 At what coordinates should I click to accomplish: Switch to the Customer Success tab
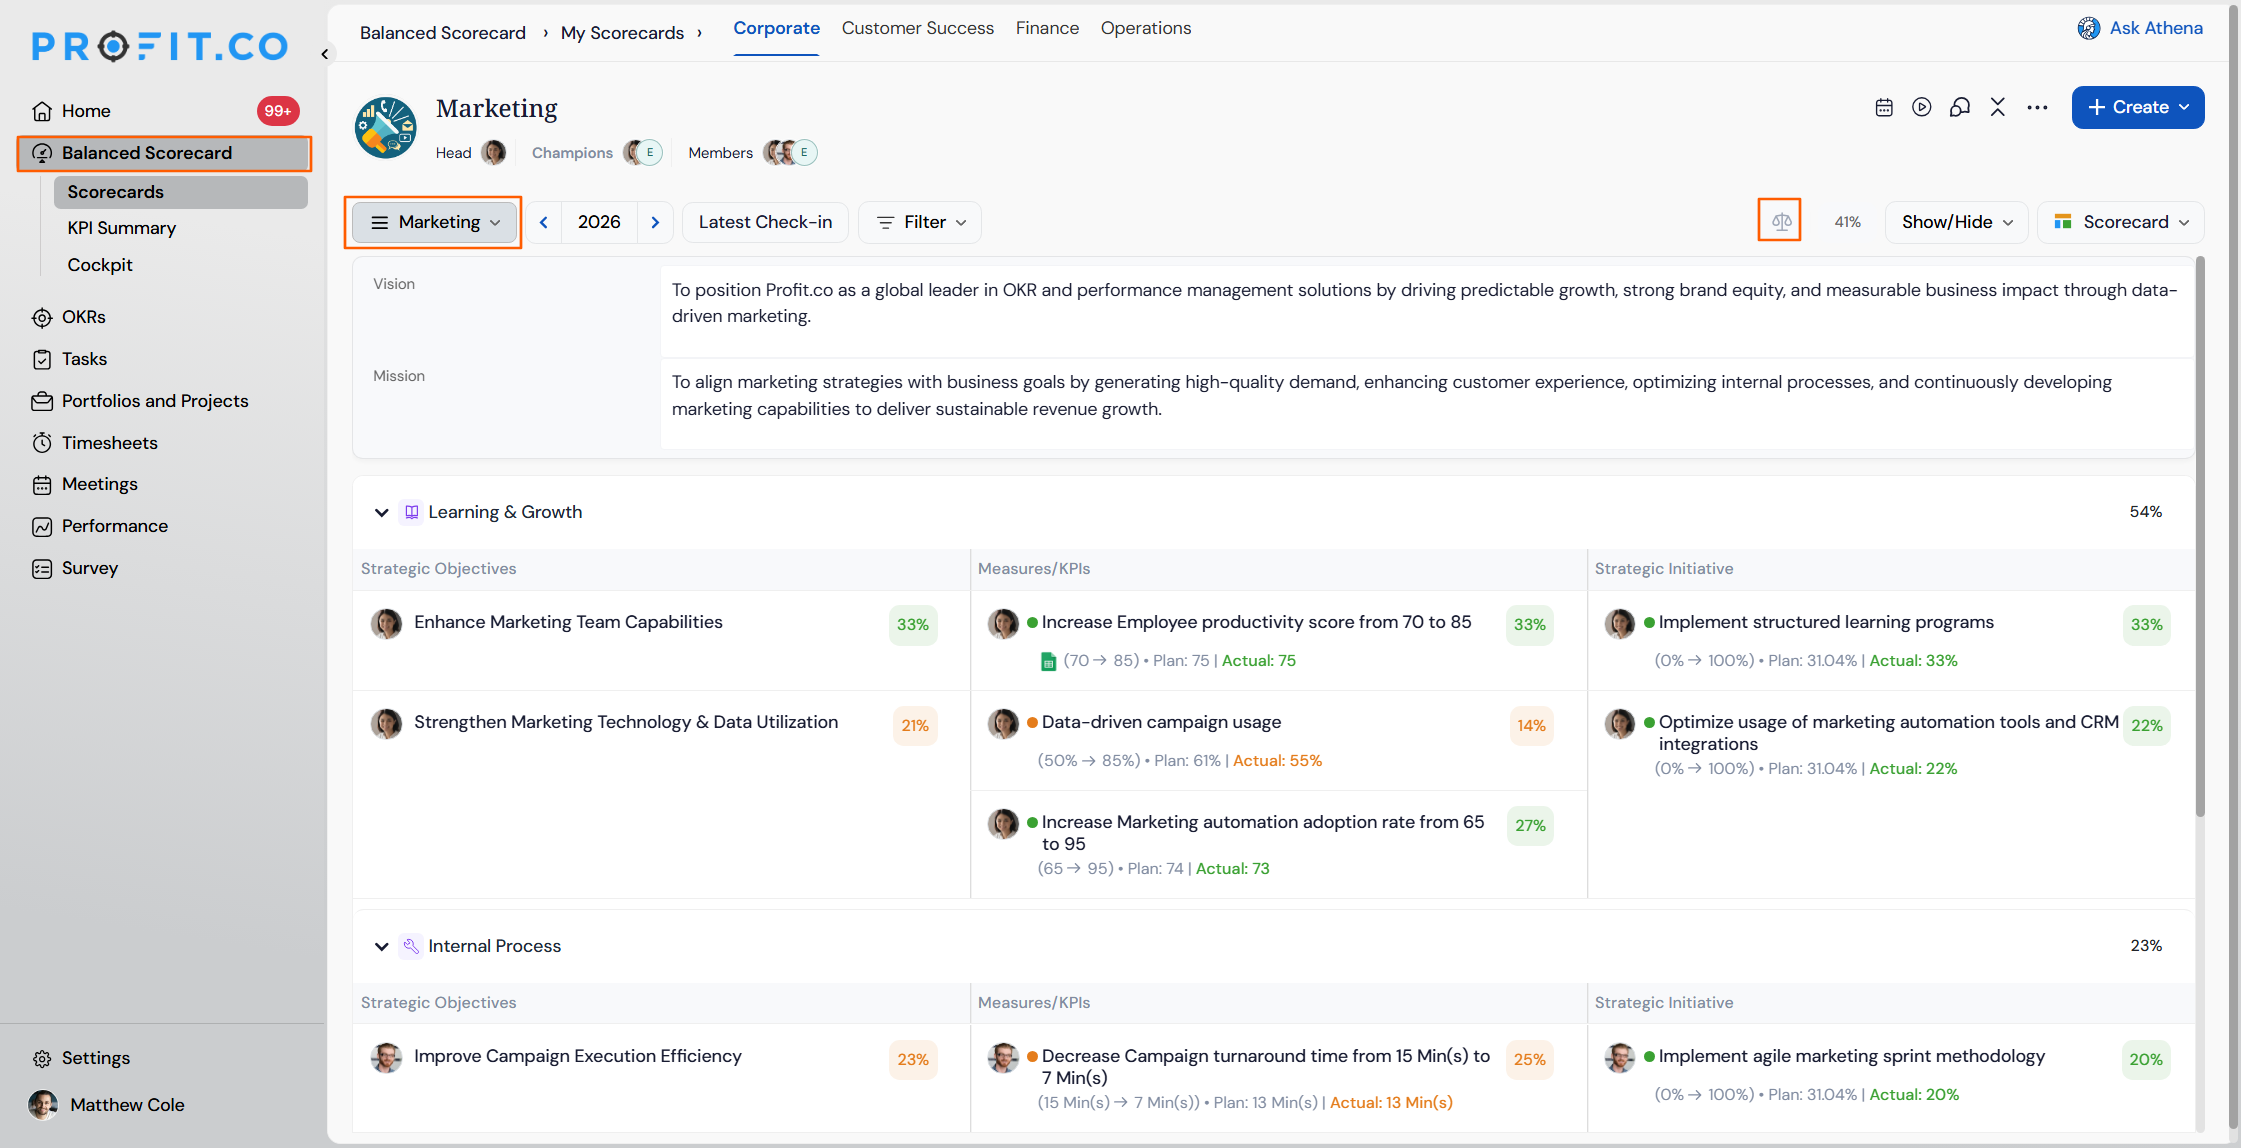point(917,28)
